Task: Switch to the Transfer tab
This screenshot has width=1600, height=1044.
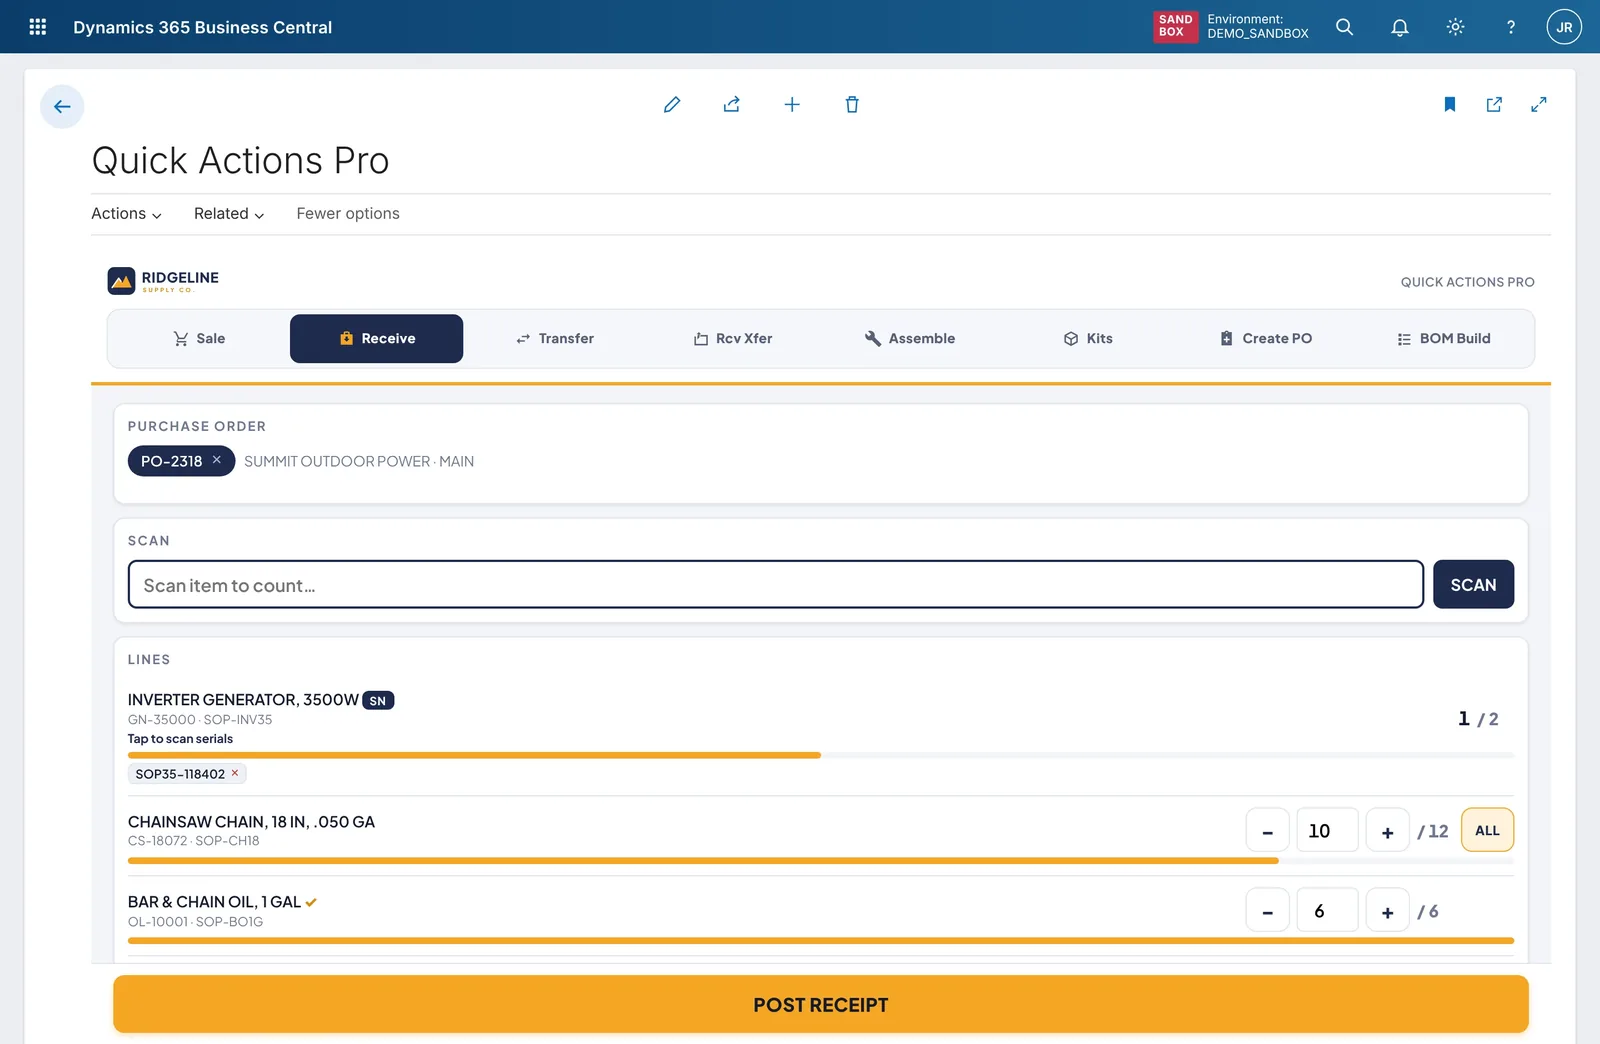Action: click(x=554, y=339)
